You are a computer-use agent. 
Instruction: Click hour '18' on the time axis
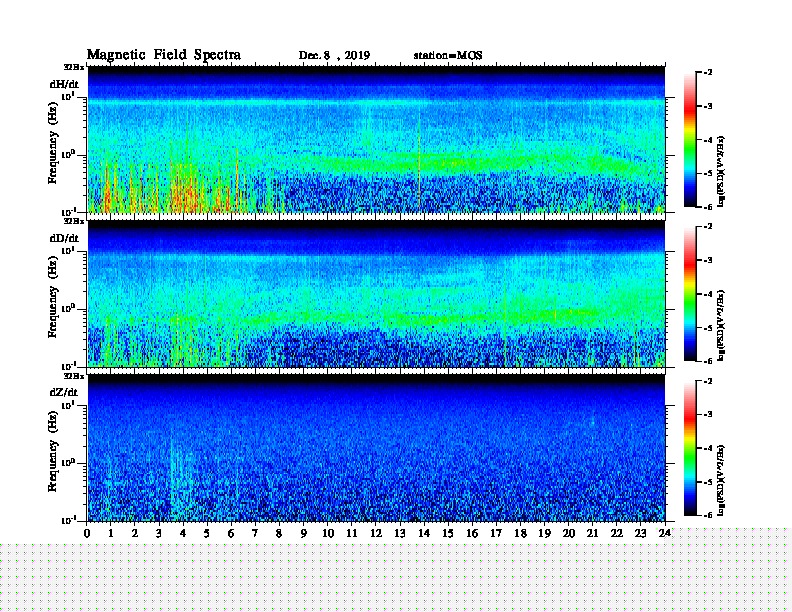click(x=520, y=533)
